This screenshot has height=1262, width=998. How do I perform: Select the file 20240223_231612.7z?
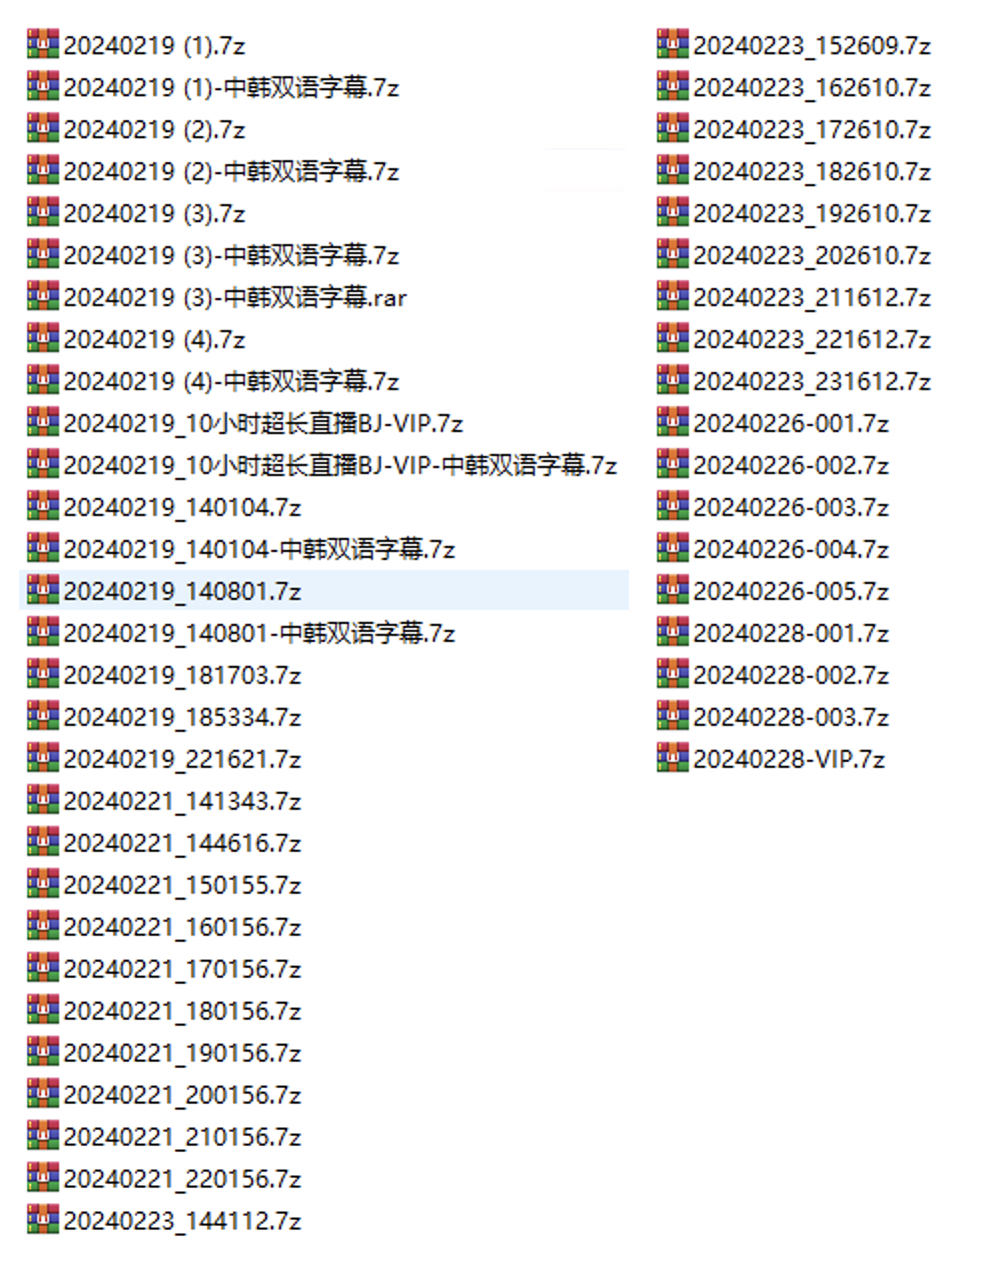click(812, 382)
